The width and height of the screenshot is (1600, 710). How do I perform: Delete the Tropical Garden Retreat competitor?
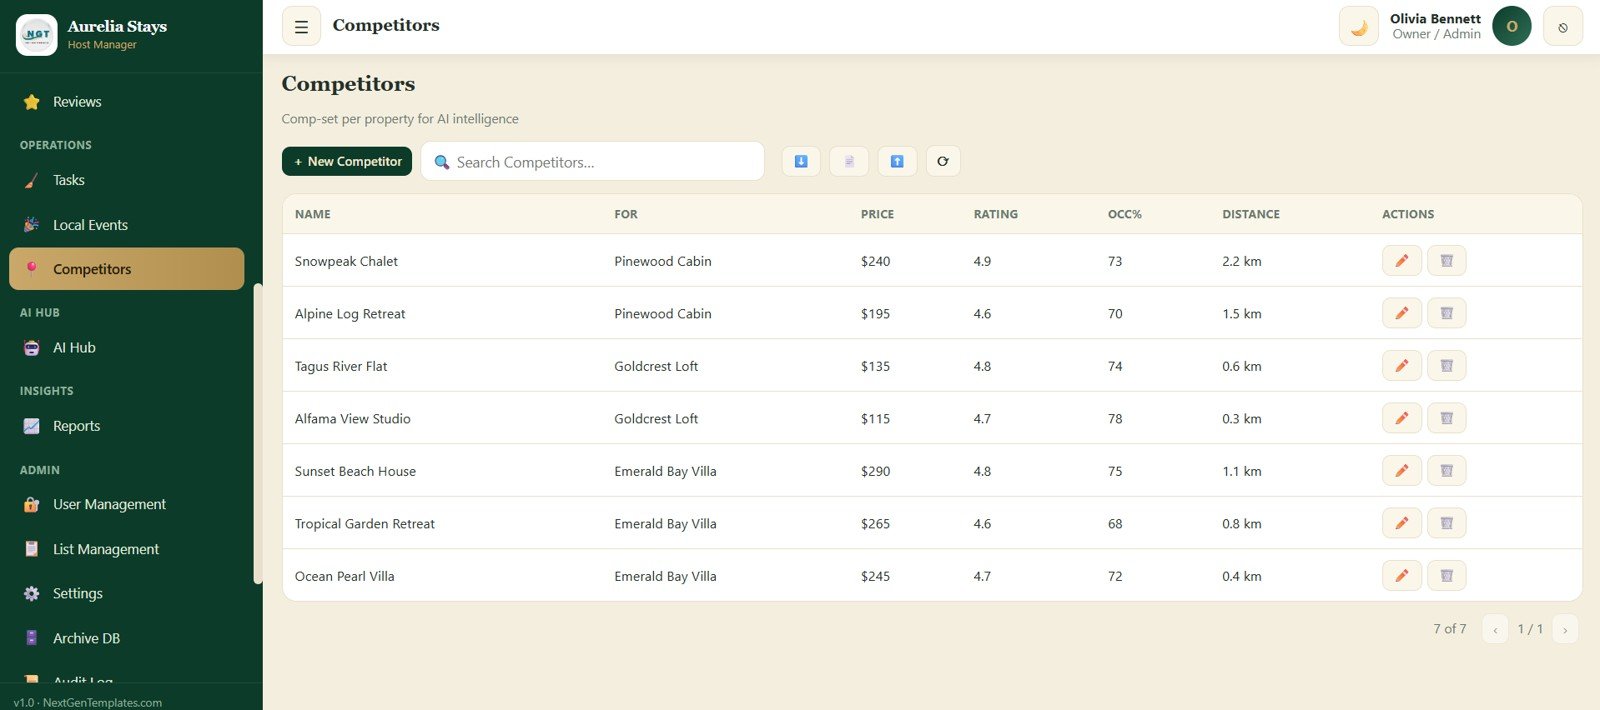[x=1447, y=523]
